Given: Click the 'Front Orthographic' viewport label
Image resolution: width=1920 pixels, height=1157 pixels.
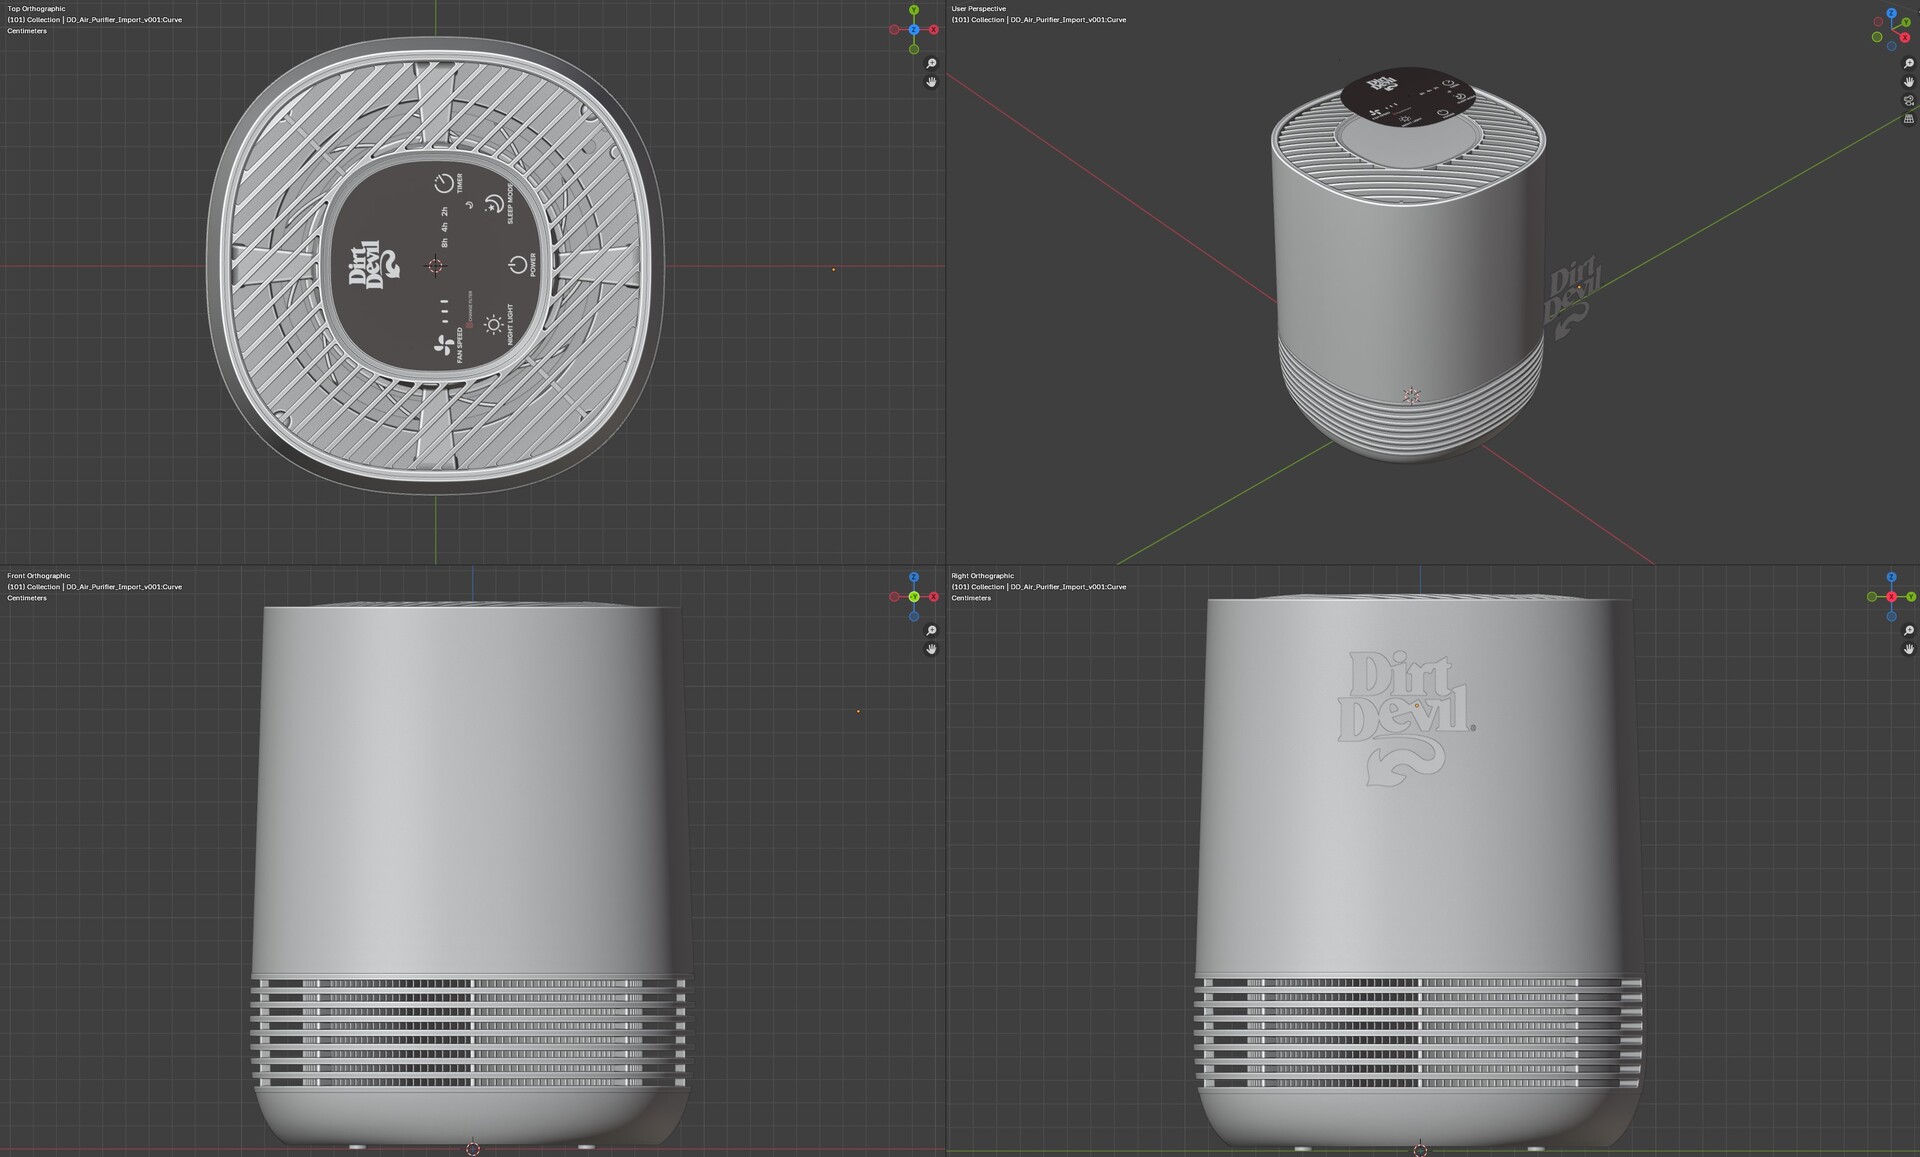Looking at the screenshot, I should (39, 576).
